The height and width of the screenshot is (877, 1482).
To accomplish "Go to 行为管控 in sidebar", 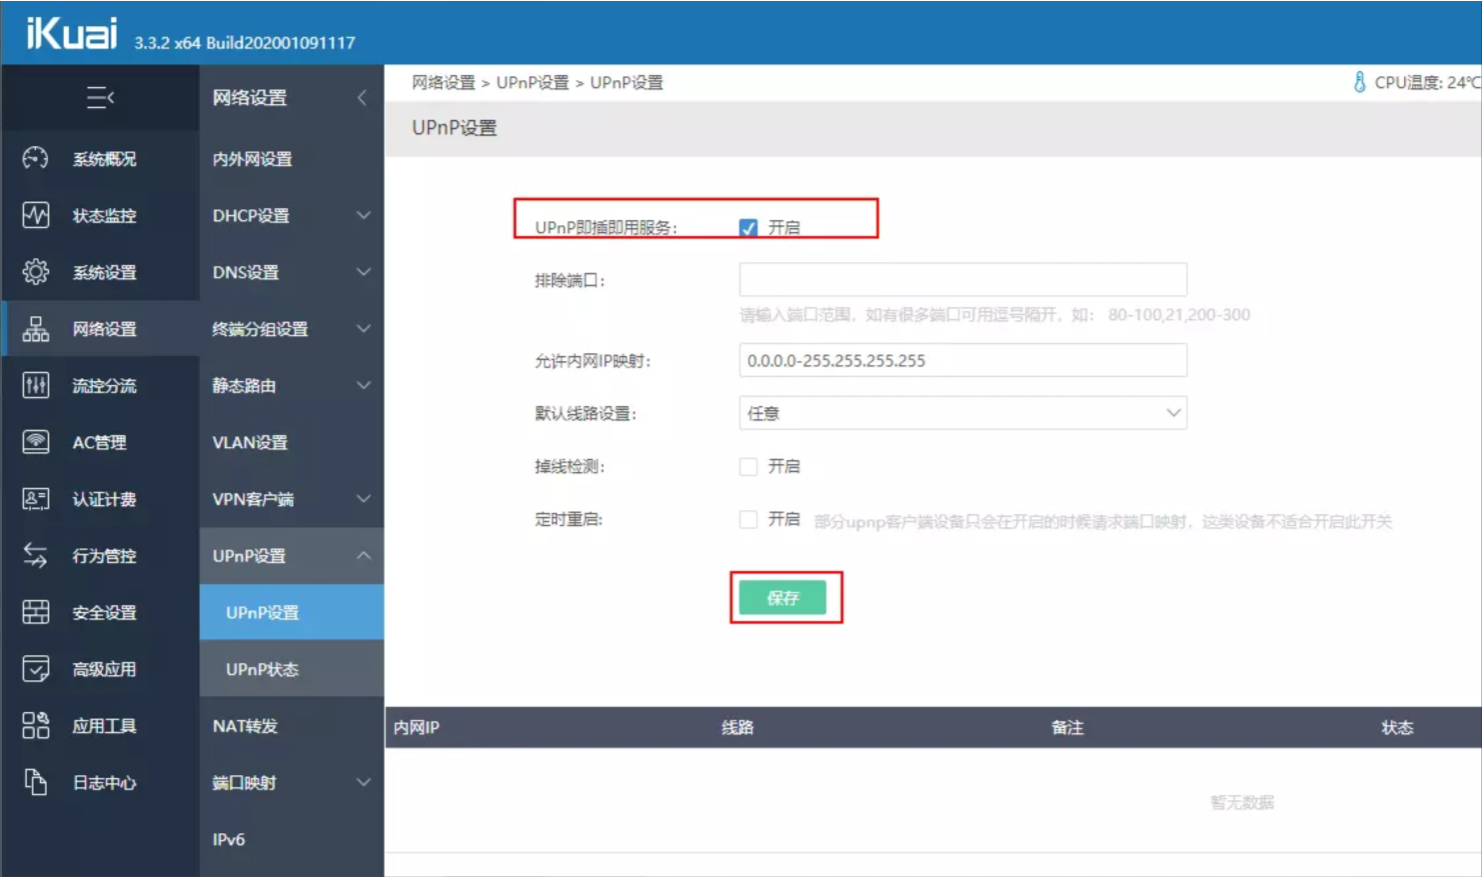I will pyautogui.click(x=104, y=555).
